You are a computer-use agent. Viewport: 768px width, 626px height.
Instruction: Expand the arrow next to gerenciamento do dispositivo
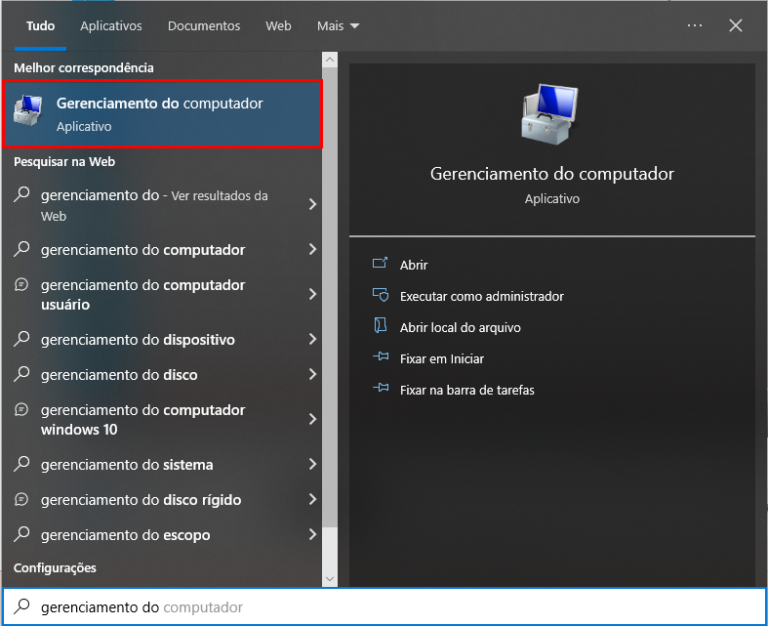[312, 340]
